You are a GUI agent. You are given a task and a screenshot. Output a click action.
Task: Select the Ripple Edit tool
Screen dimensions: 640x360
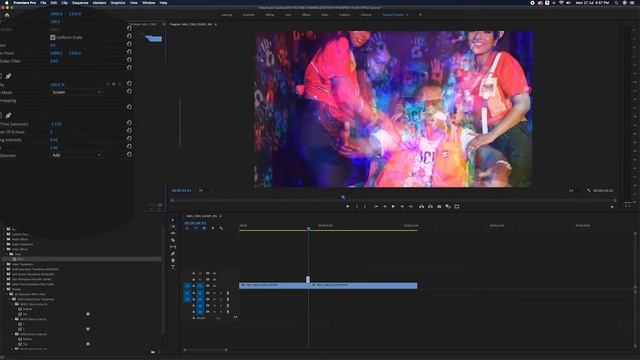pos(173,233)
